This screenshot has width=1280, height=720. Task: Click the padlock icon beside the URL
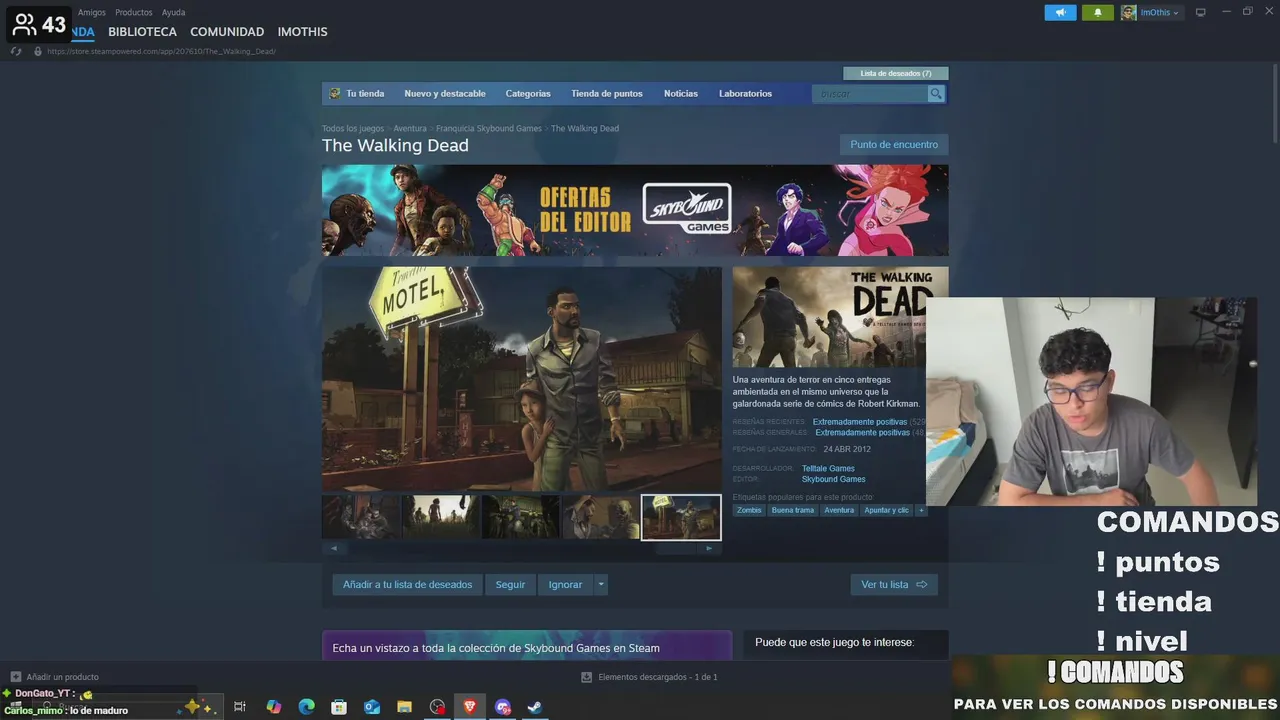click(38, 51)
